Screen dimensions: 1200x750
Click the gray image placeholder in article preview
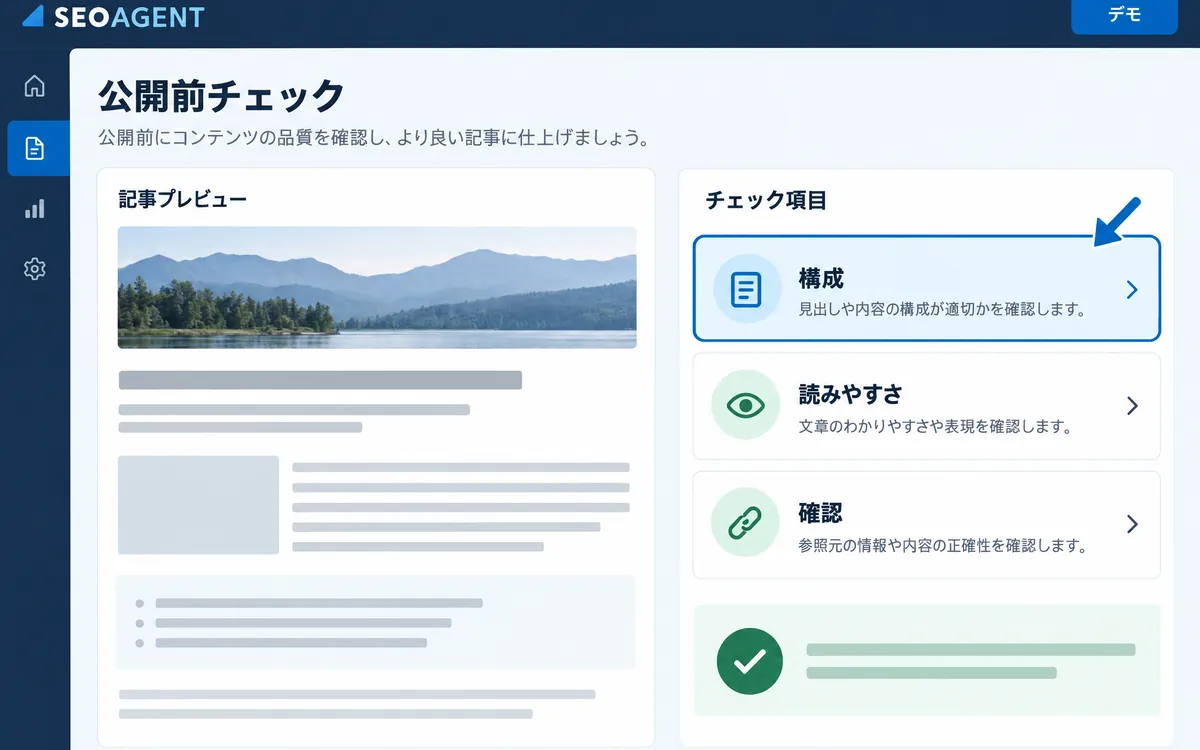coord(198,505)
